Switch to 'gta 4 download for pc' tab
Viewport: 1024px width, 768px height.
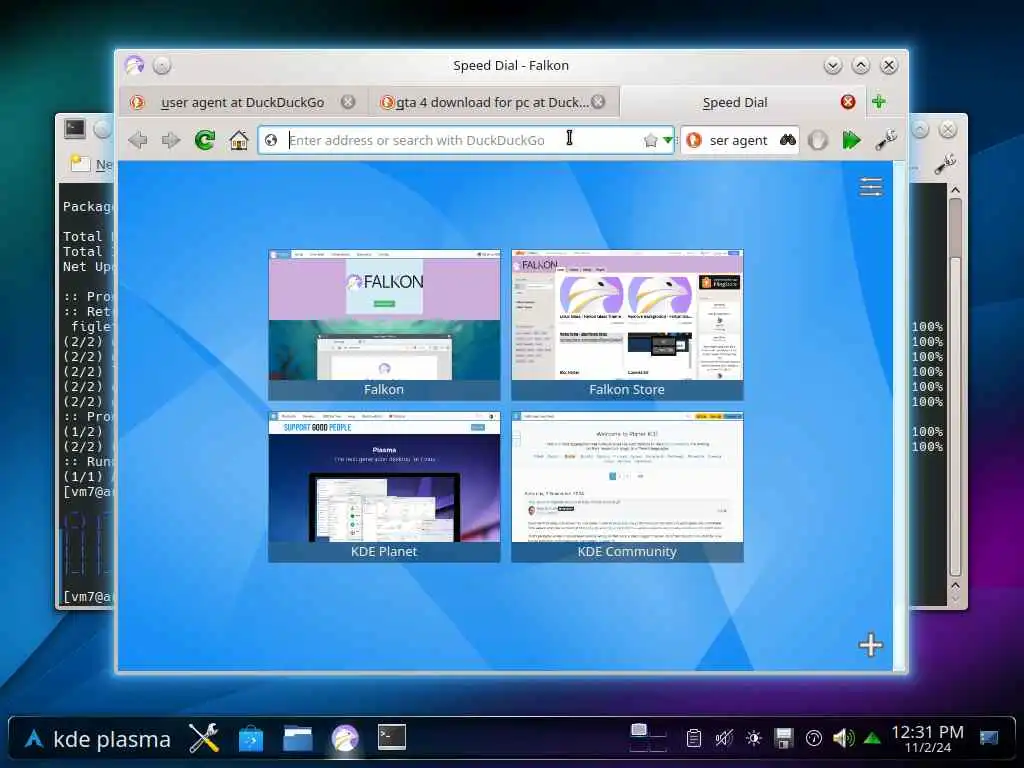[x=492, y=102]
